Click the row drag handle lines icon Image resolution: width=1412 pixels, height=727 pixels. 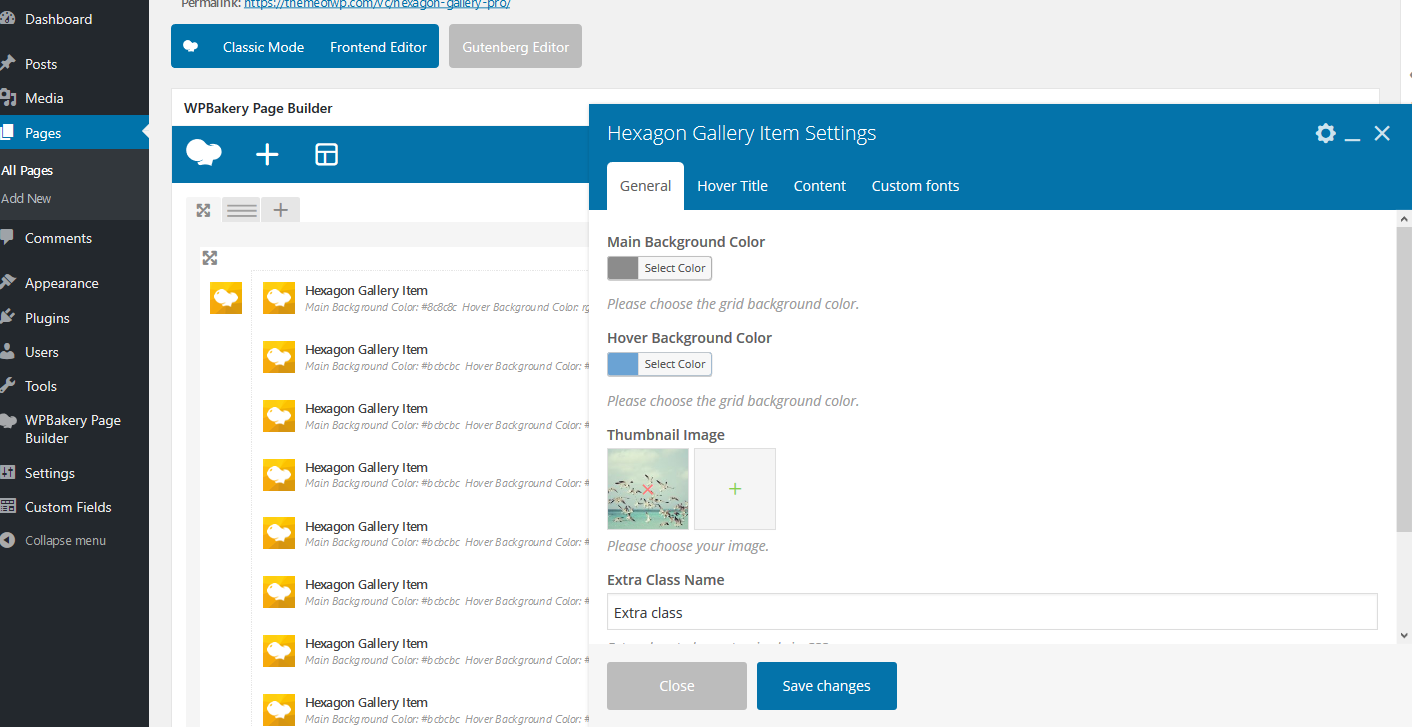[242, 210]
